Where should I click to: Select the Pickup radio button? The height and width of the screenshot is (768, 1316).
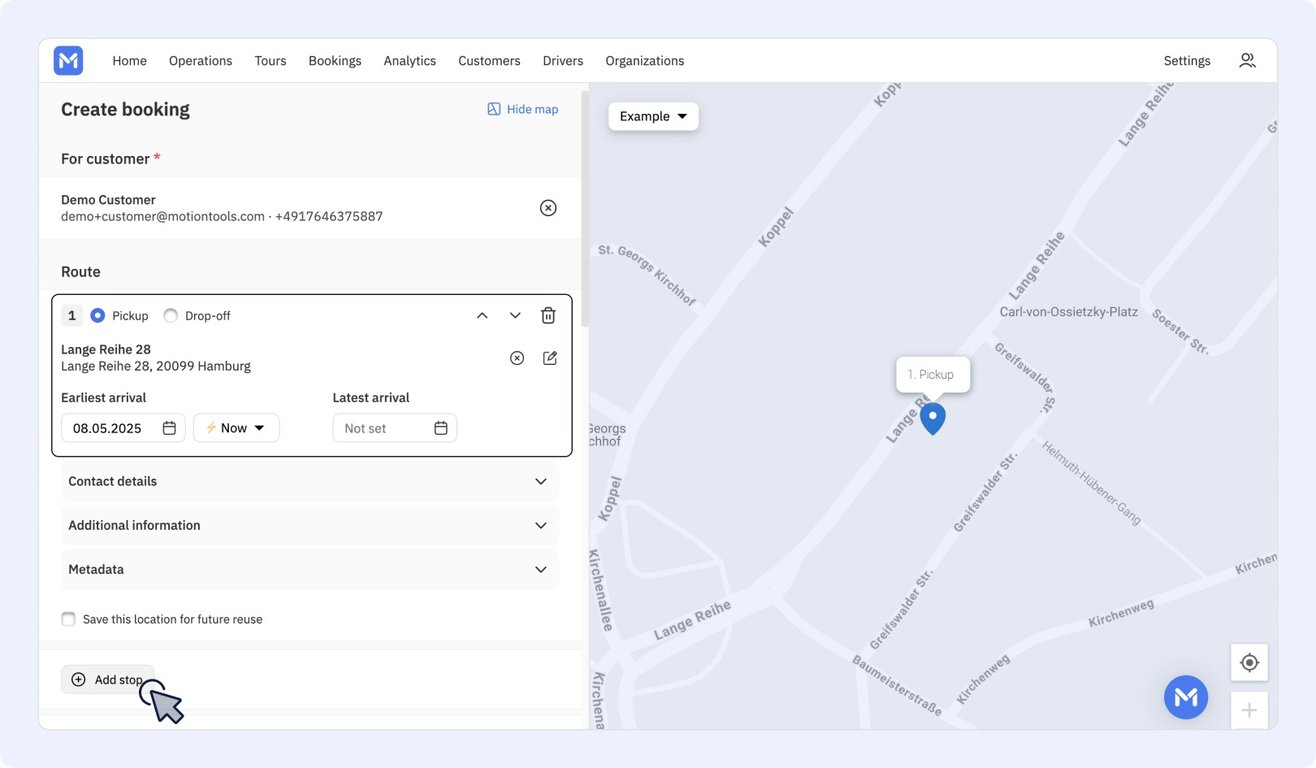point(98,316)
